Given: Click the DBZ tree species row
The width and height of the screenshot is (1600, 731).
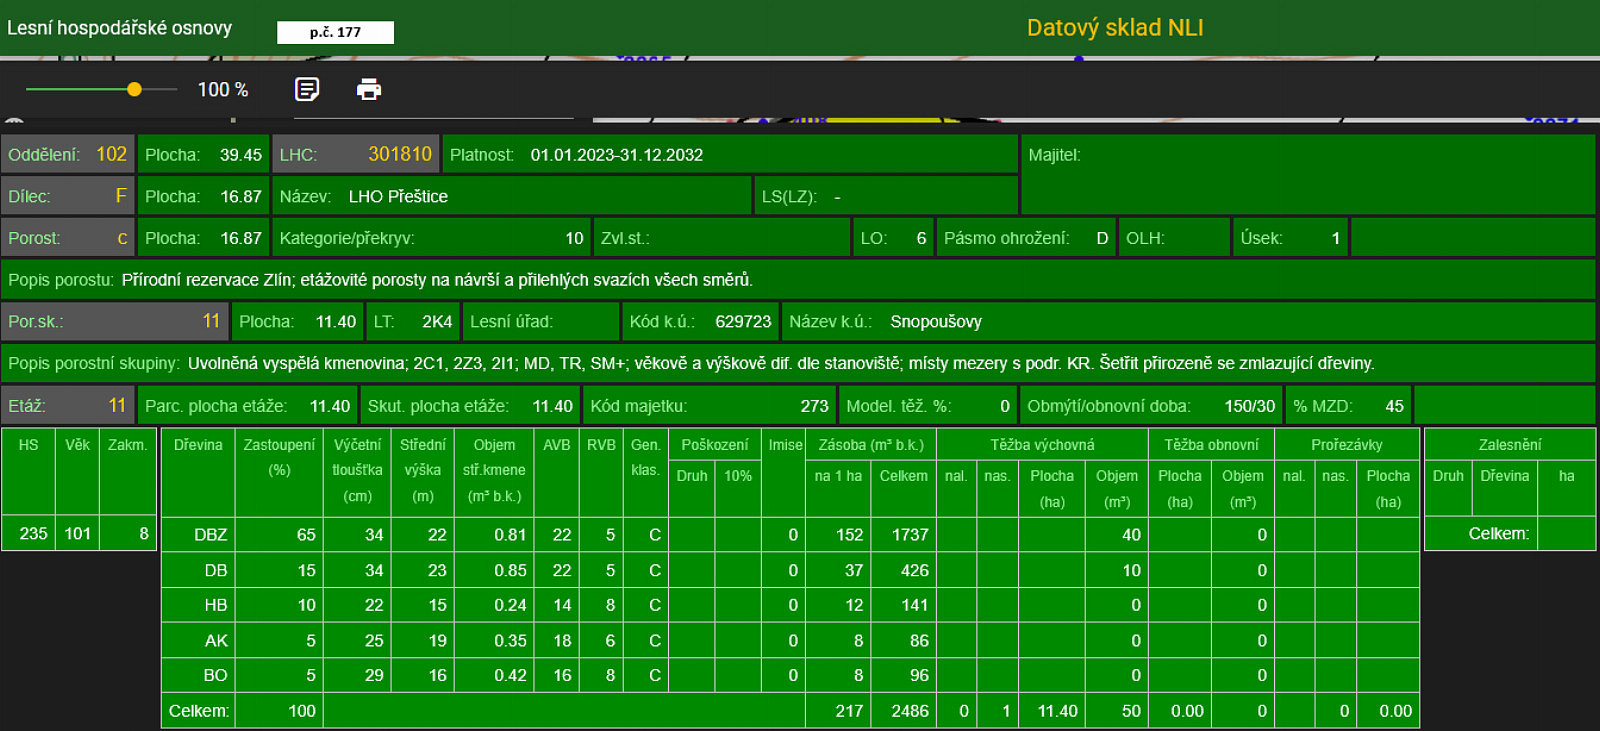Looking at the screenshot, I should (790, 535).
